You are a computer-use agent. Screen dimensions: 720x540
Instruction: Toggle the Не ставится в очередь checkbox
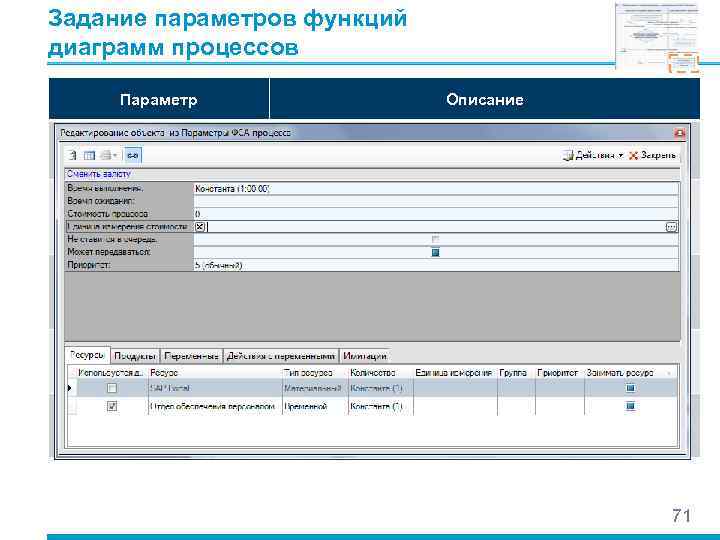pyautogui.click(x=435, y=239)
